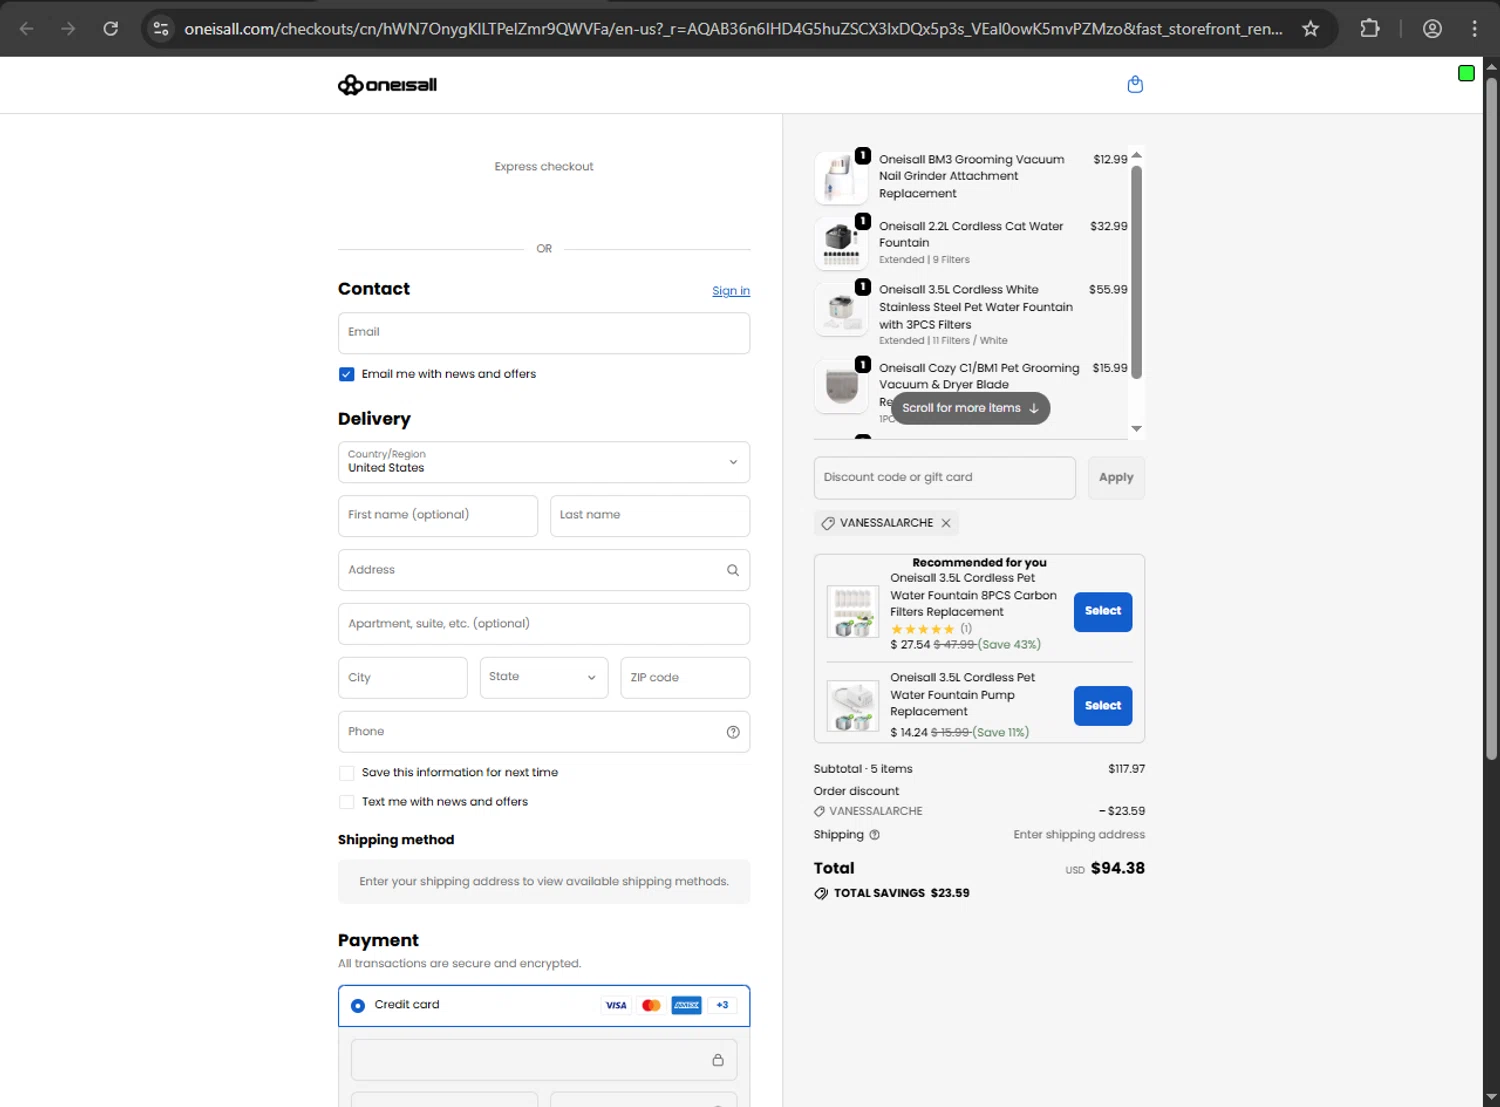Image resolution: width=1500 pixels, height=1107 pixels.
Task: Click the Express checkout label
Action: (544, 167)
